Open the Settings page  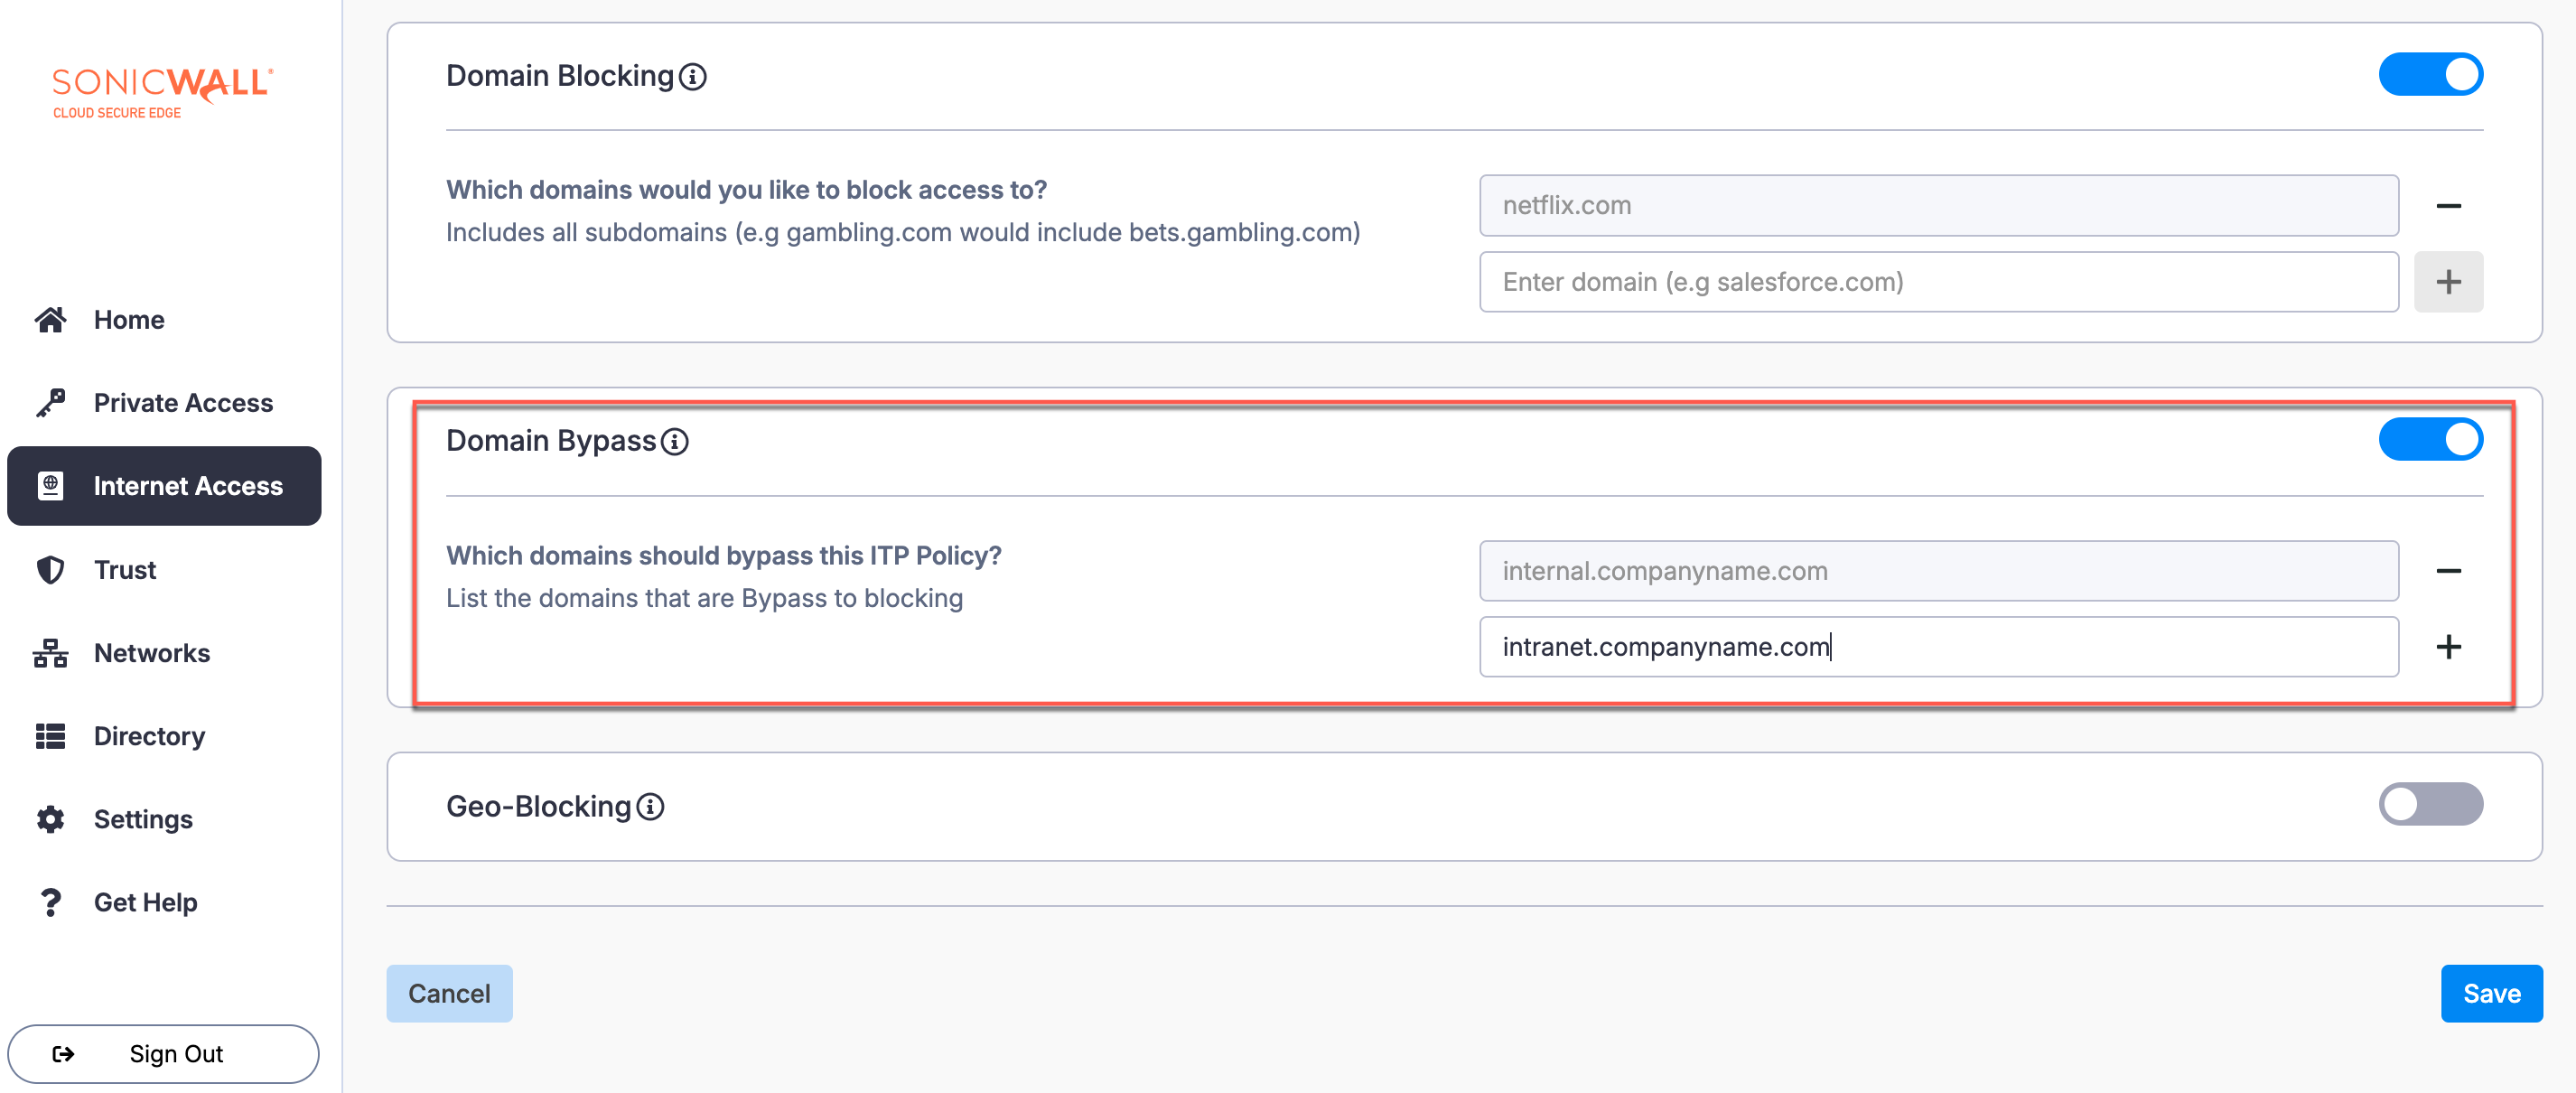point(143,819)
